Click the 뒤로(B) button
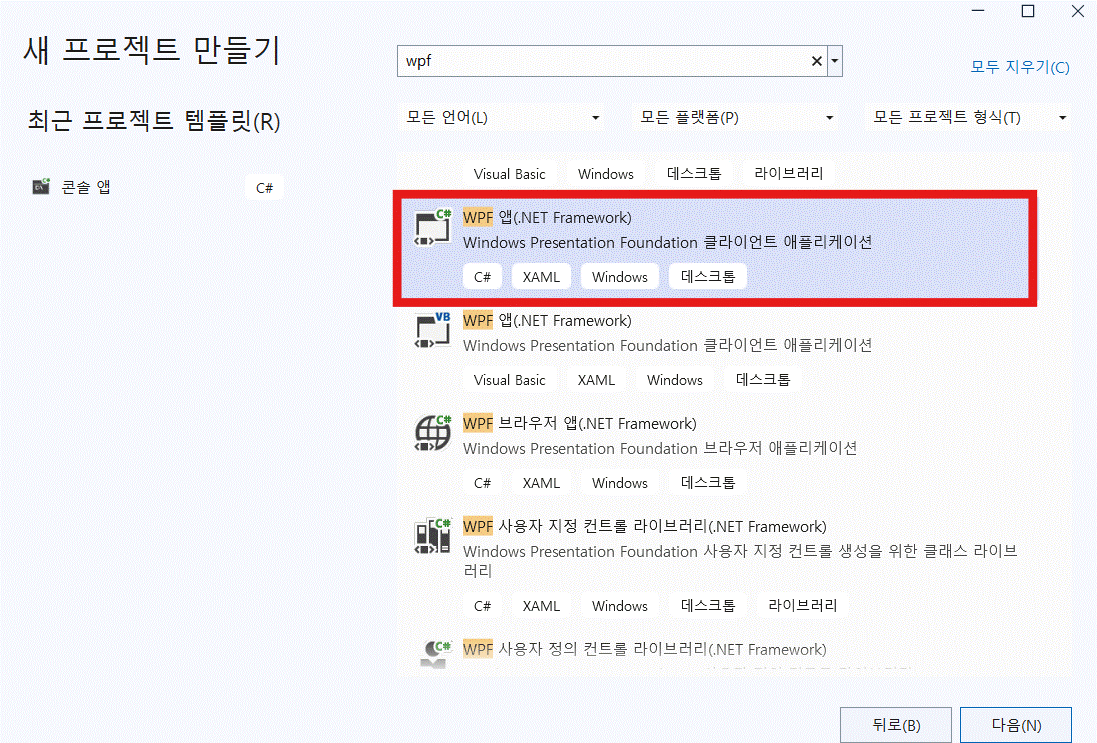Viewport: 1097px width, 743px height. [x=896, y=725]
